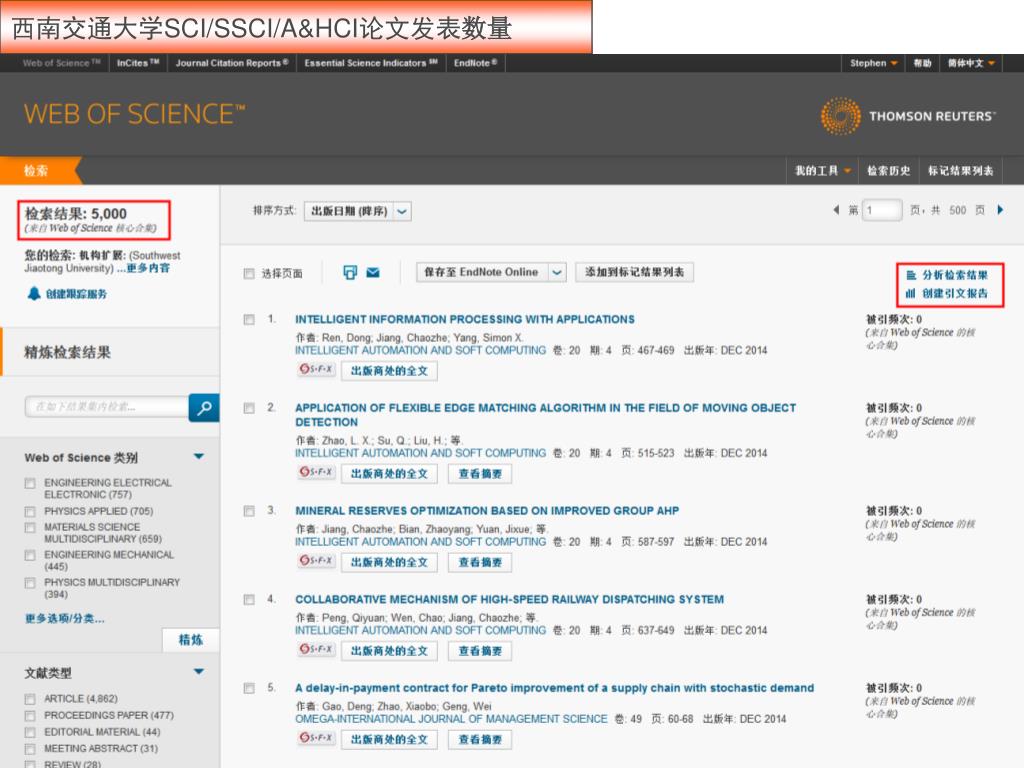Viewport: 1024px width, 768px height.
Task: Check Physics Applied (705) category
Action: coord(30,511)
